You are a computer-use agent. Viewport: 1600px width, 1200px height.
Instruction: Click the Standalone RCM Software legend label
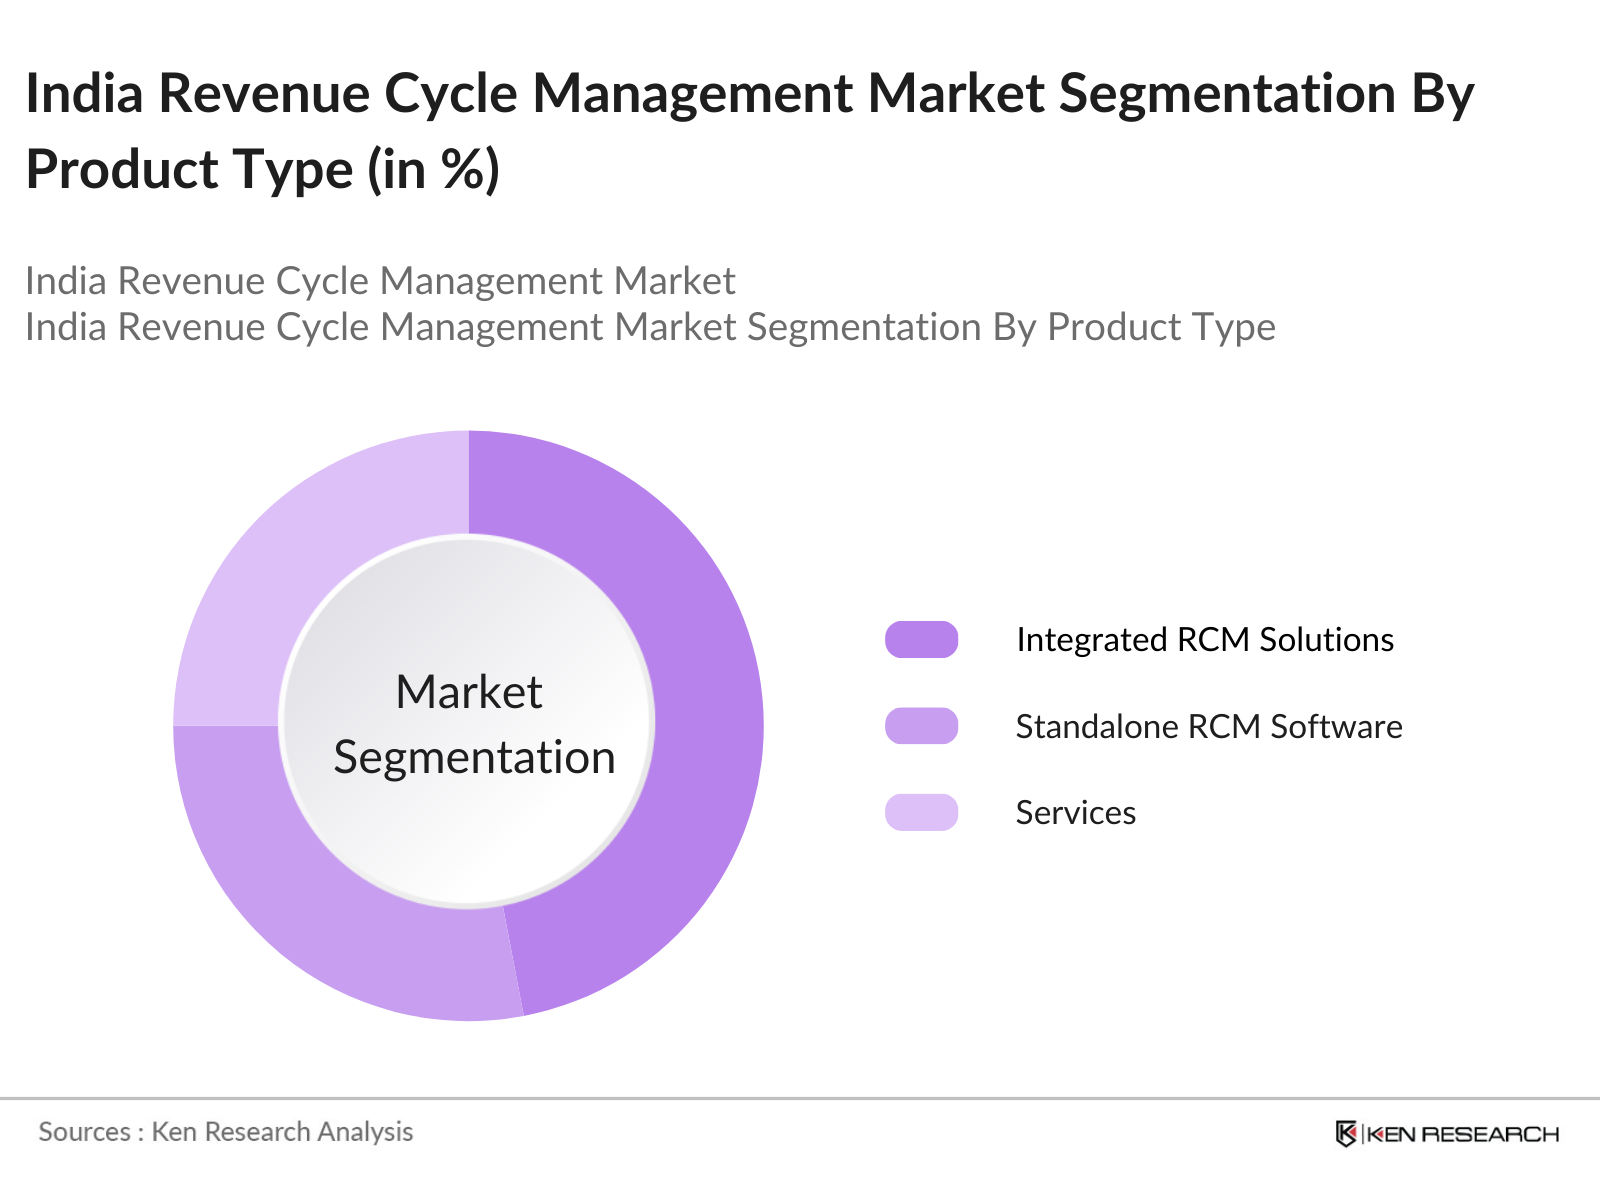pos(1208,726)
